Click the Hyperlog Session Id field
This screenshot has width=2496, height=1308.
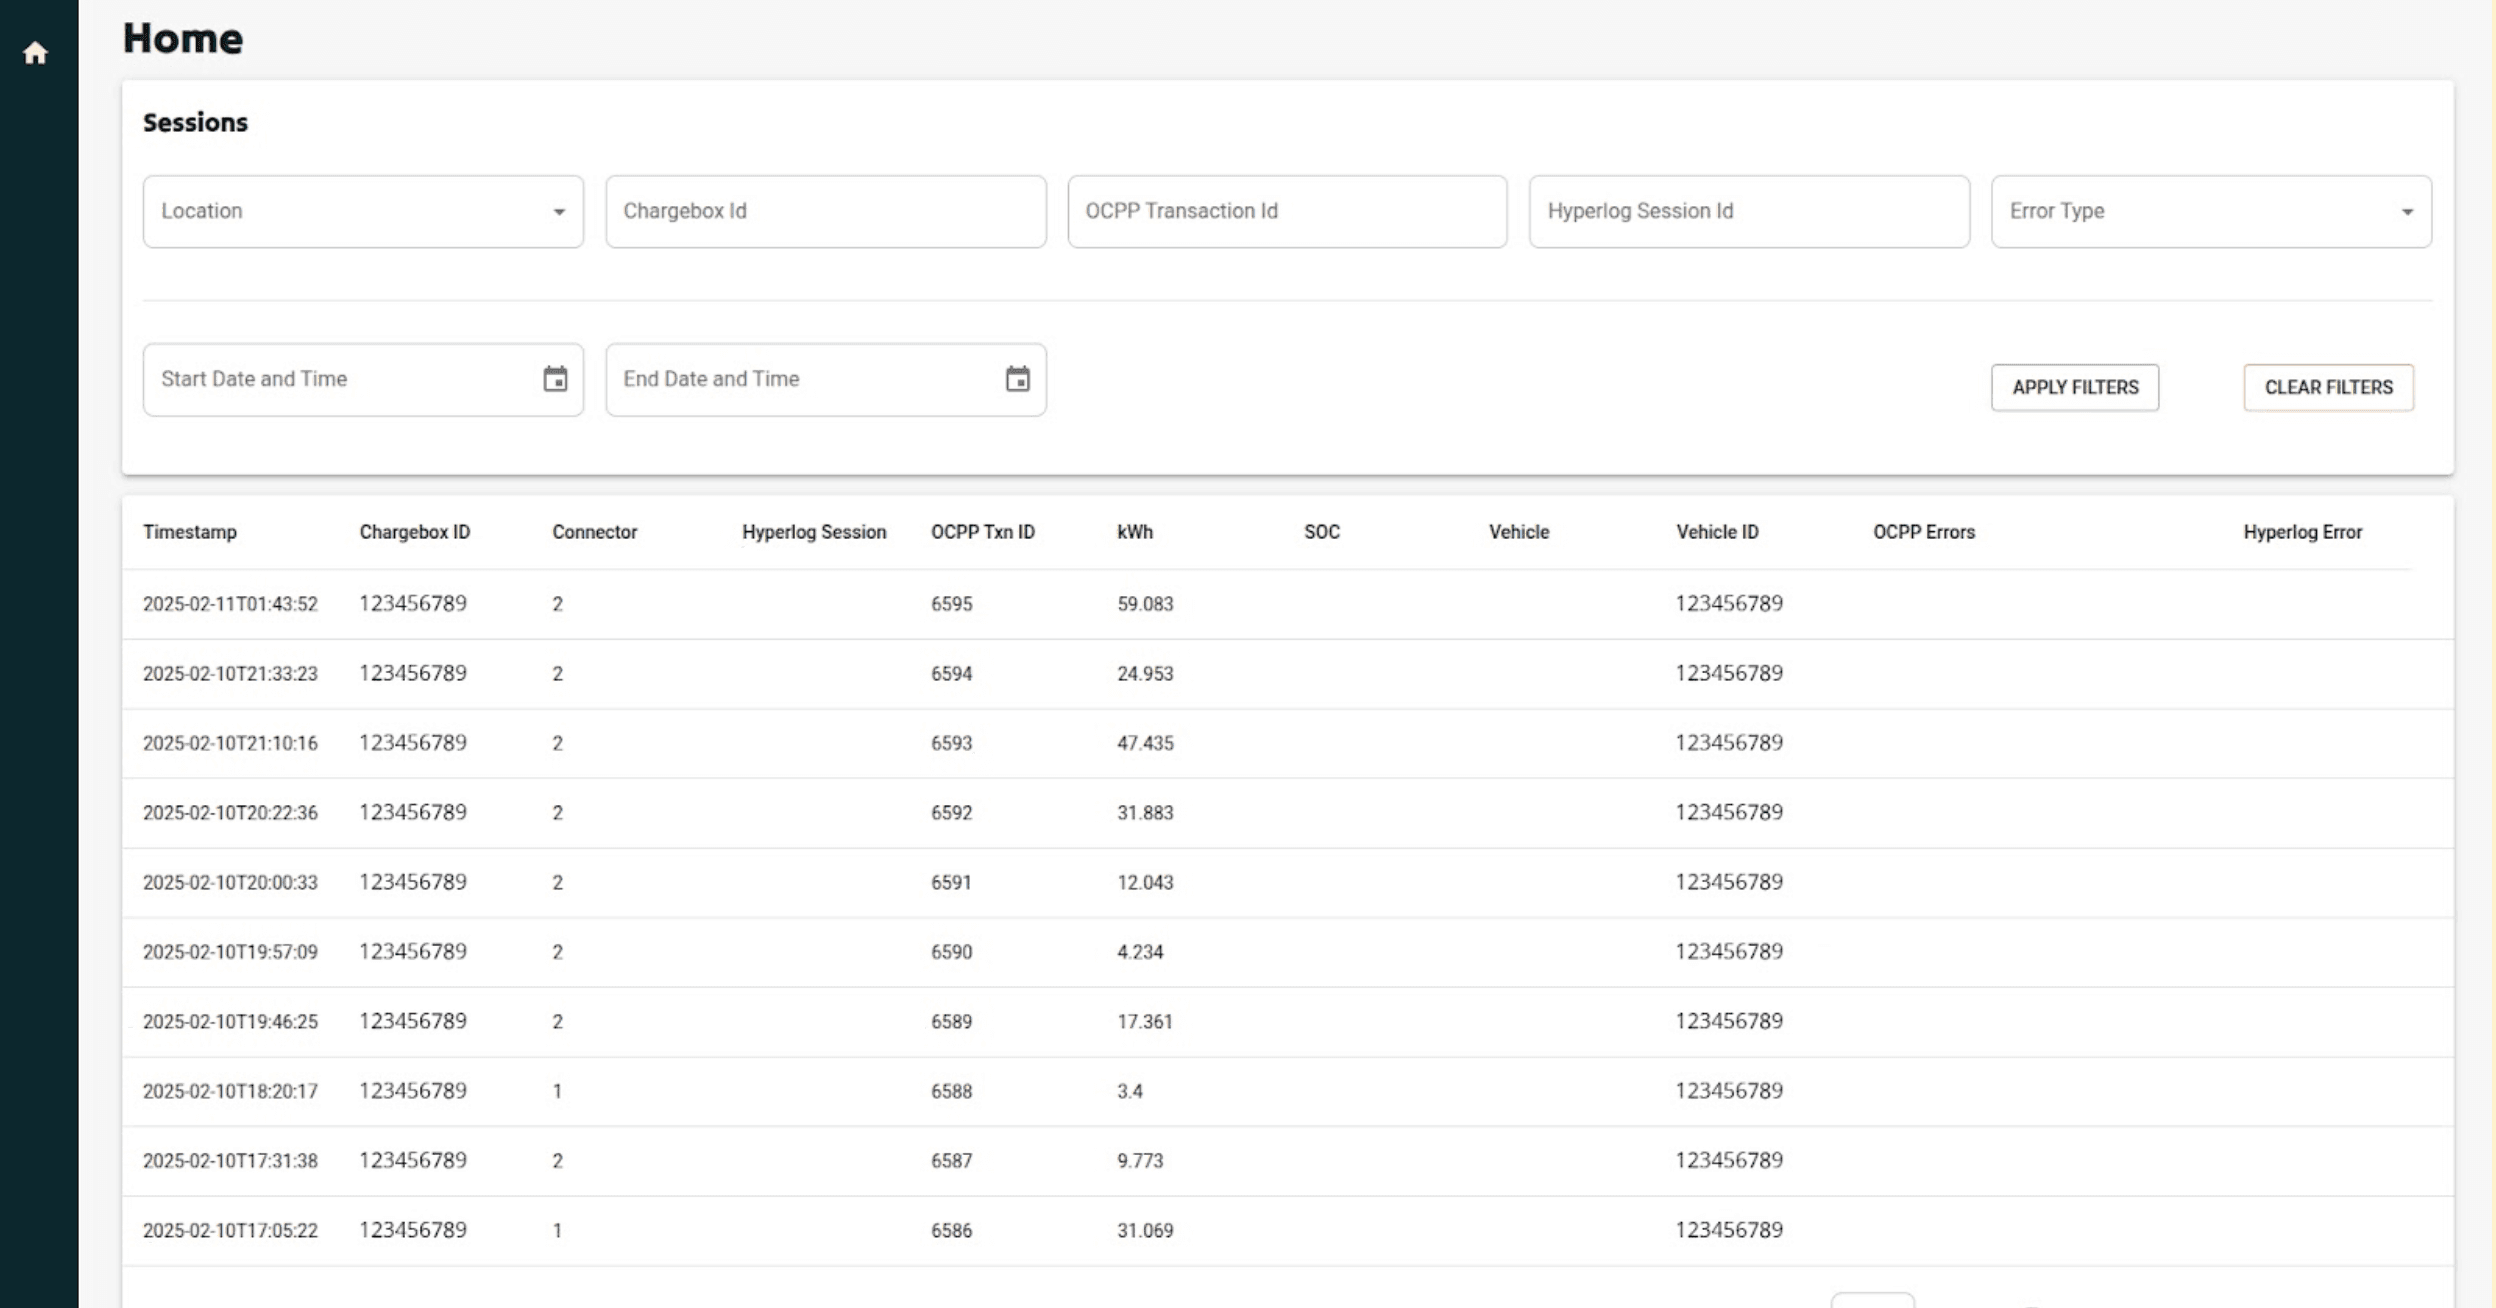pyautogui.click(x=1748, y=212)
